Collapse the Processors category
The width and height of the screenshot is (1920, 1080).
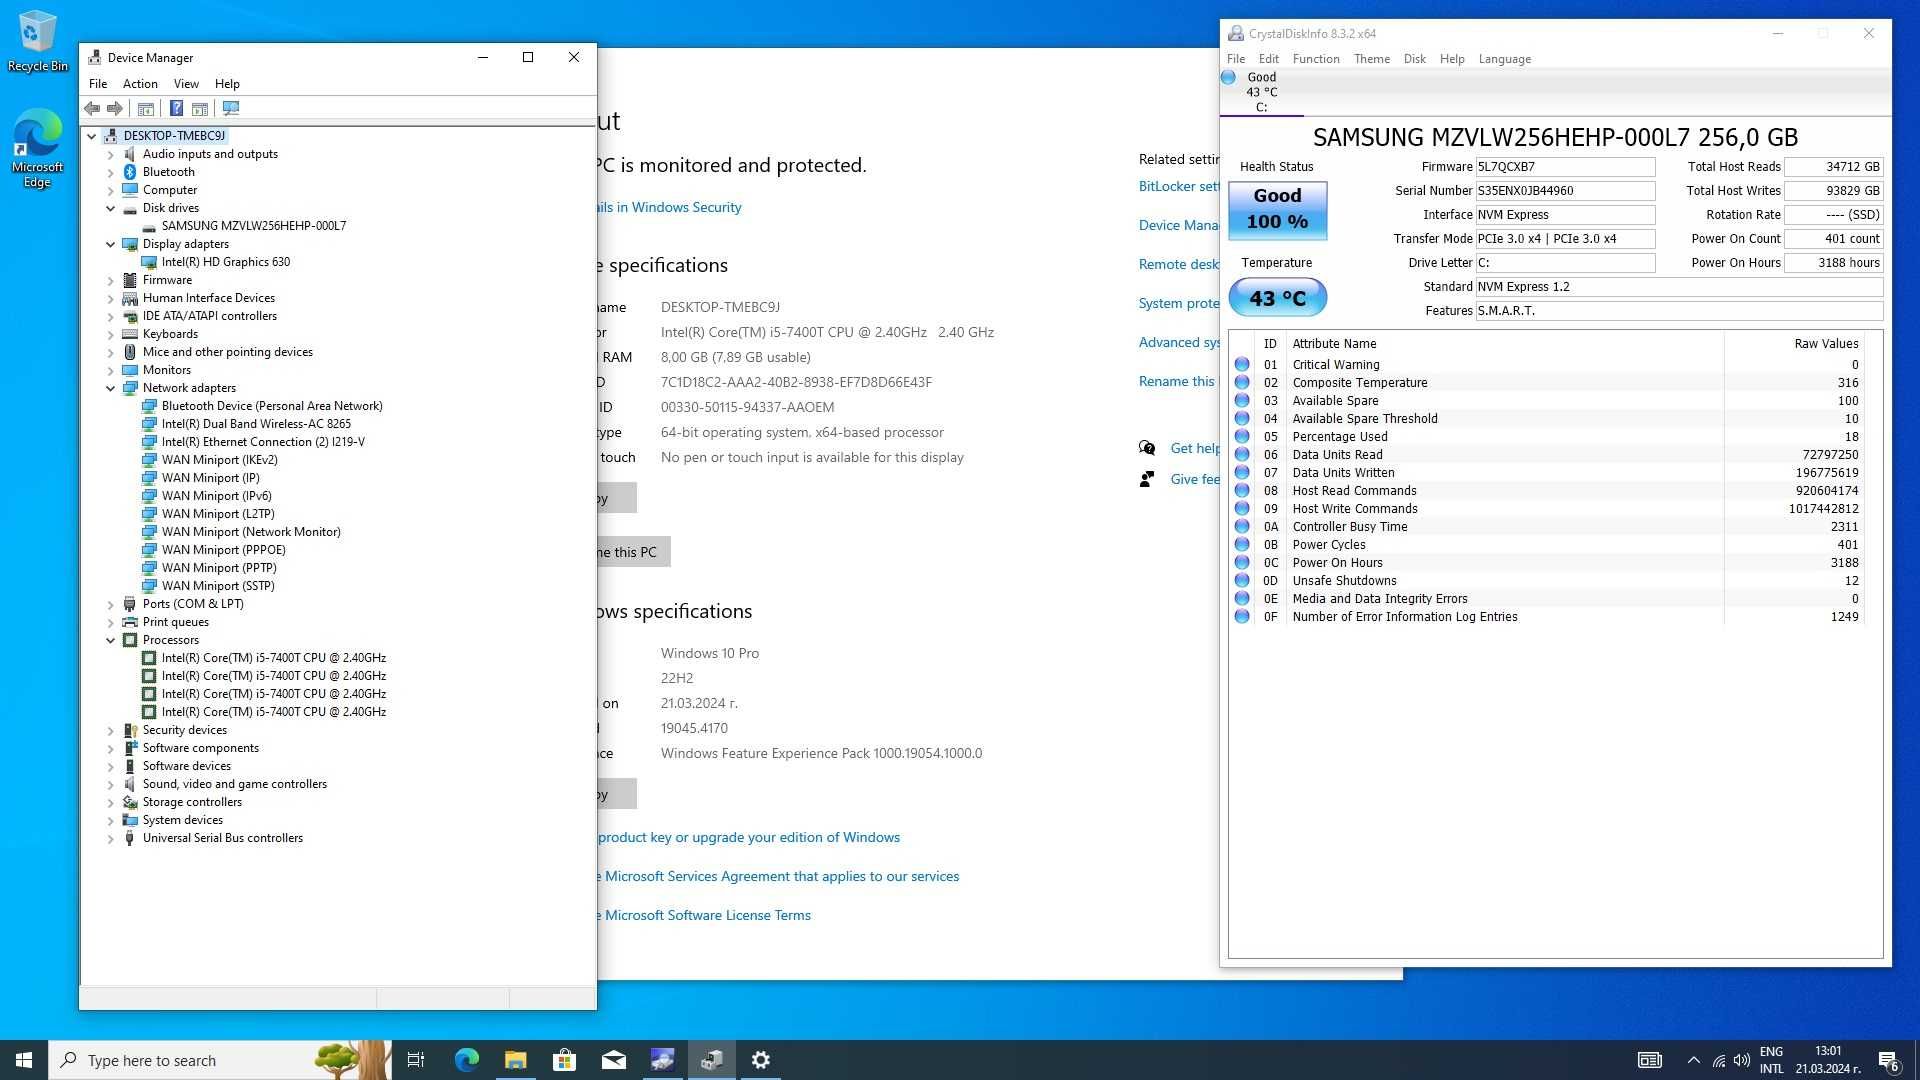pyautogui.click(x=111, y=640)
